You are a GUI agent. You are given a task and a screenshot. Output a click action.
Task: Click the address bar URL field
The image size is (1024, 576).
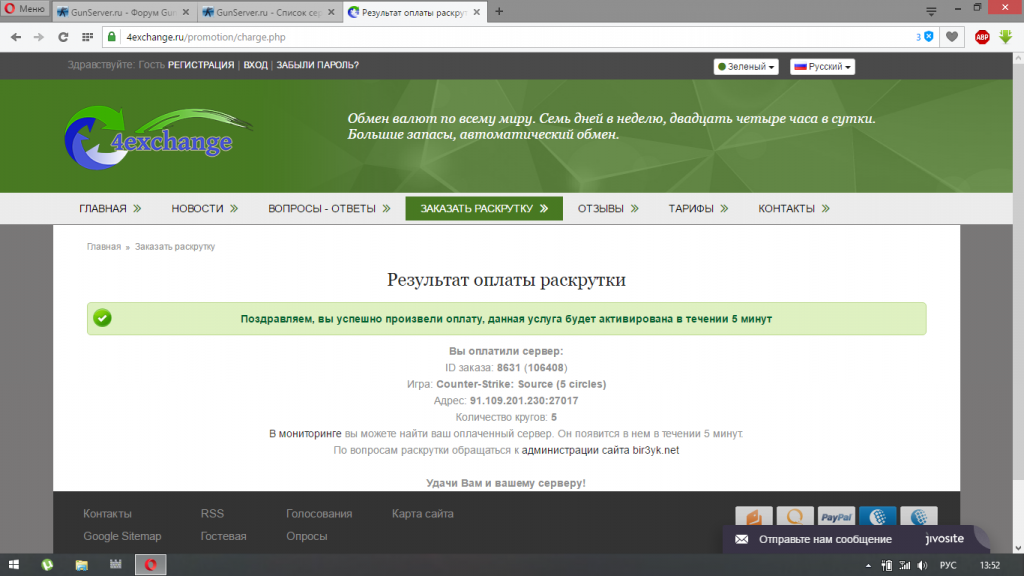(500, 37)
